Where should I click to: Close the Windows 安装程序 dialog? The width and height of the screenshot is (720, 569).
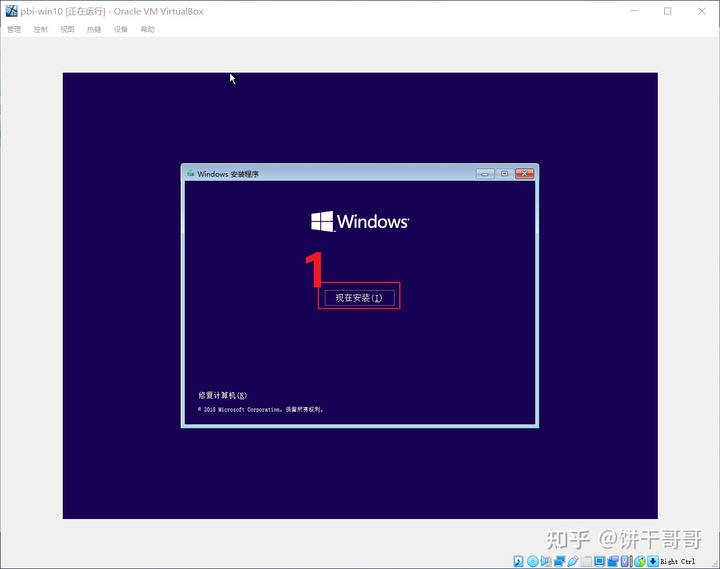[524, 174]
